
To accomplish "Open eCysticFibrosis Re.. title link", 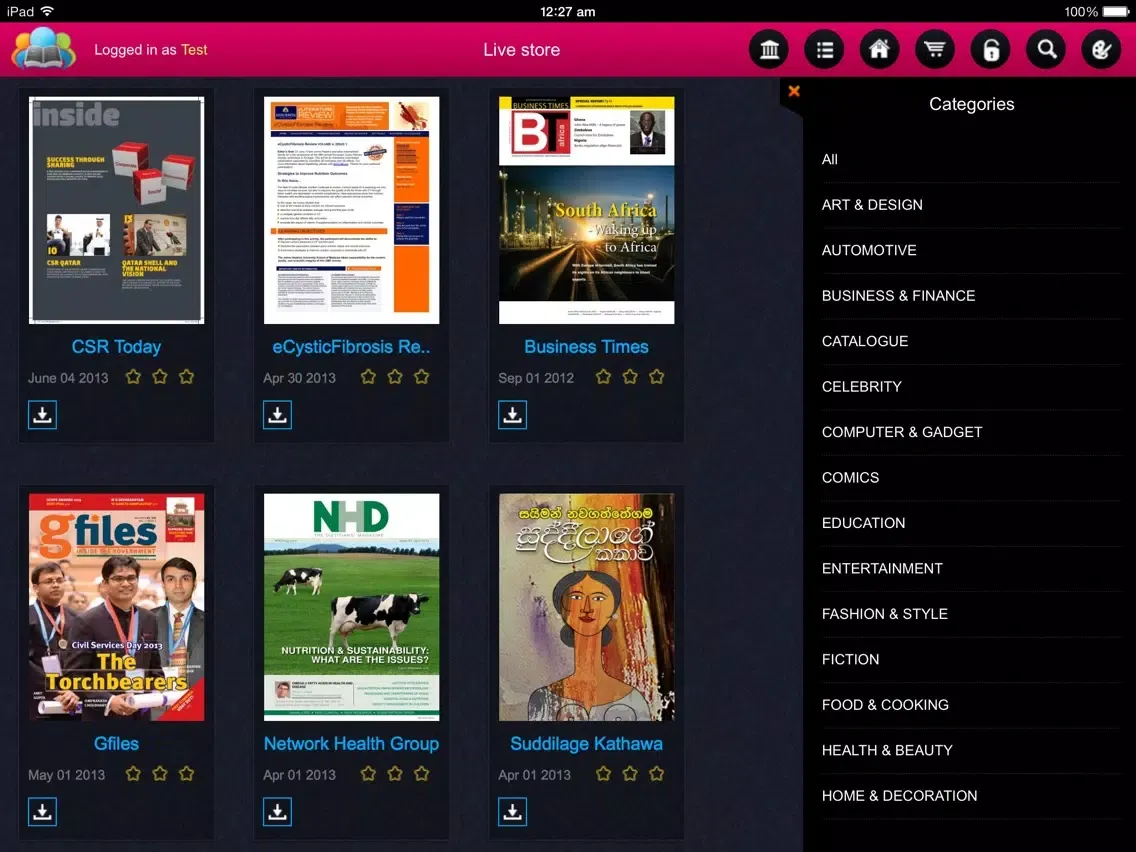I will click(351, 347).
